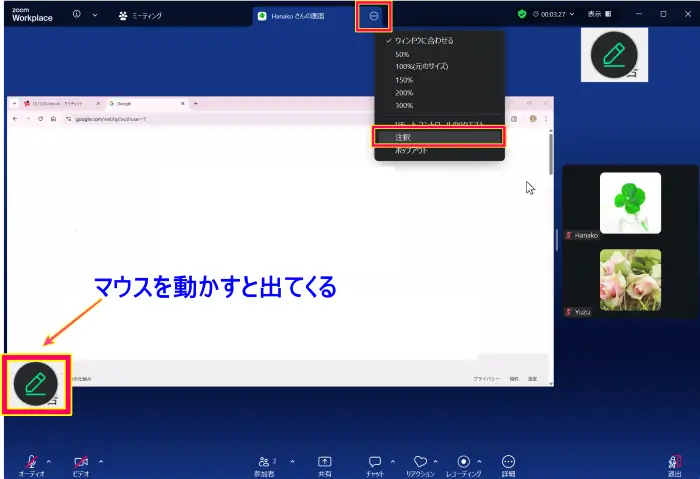Mute microphone with the オーディオ icon
The width and height of the screenshot is (700, 479).
tap(32, 462)
